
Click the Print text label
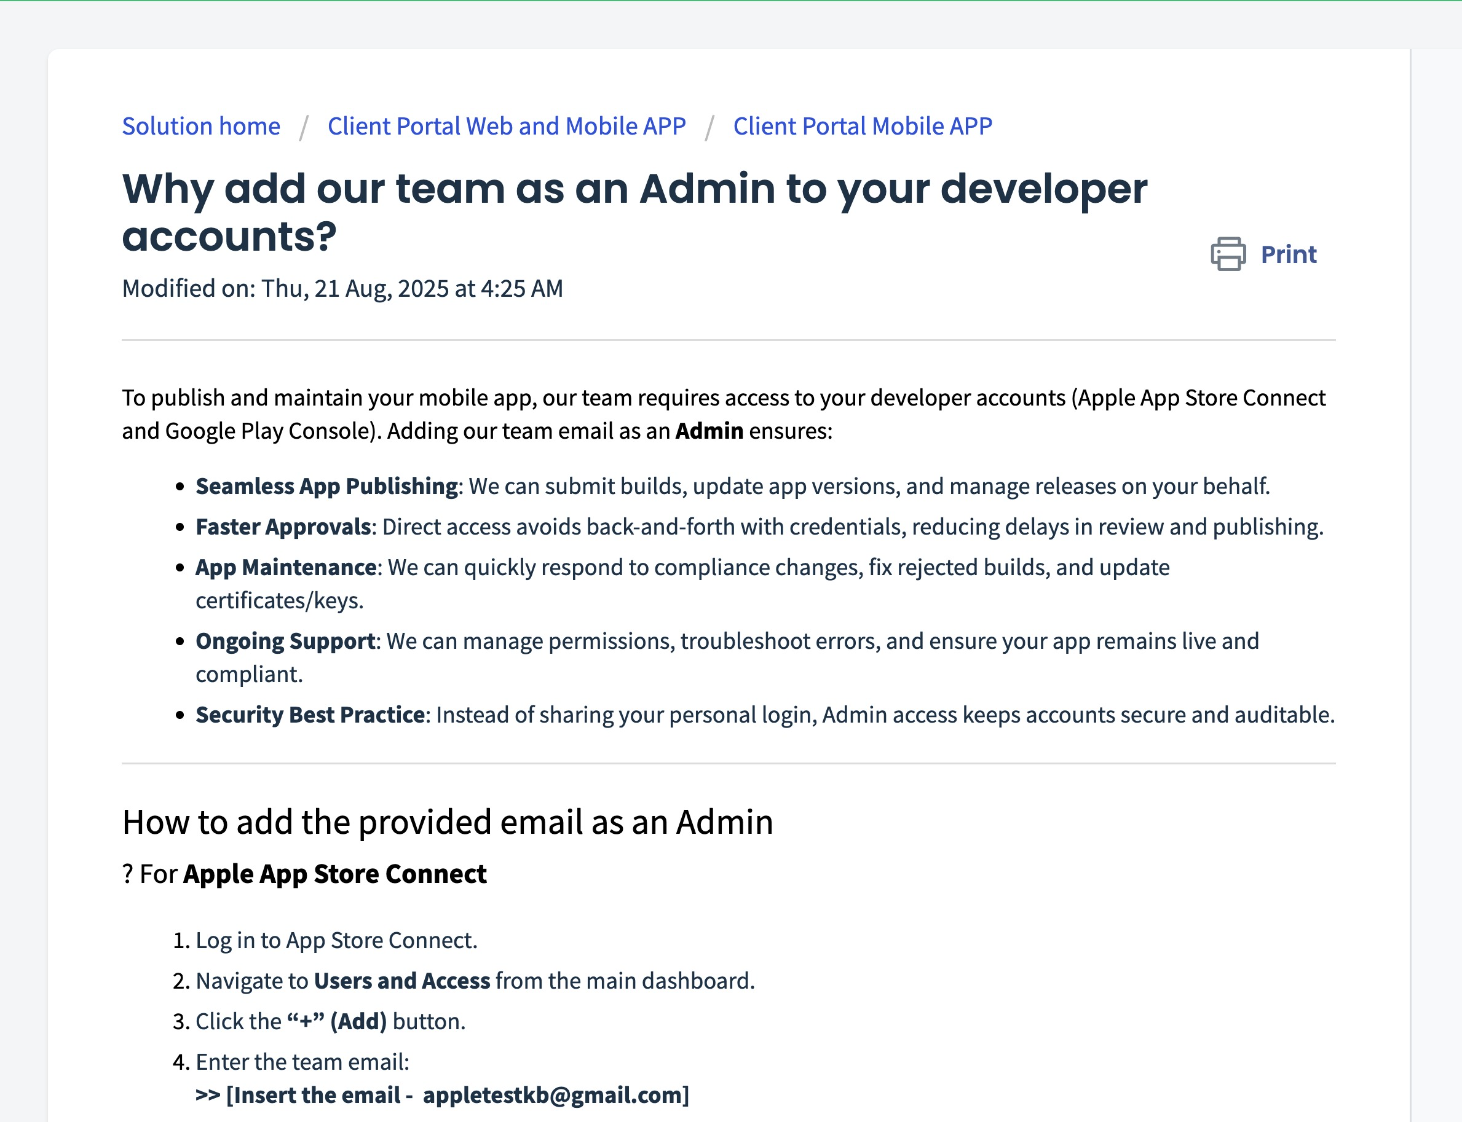tap(1288, 254)
